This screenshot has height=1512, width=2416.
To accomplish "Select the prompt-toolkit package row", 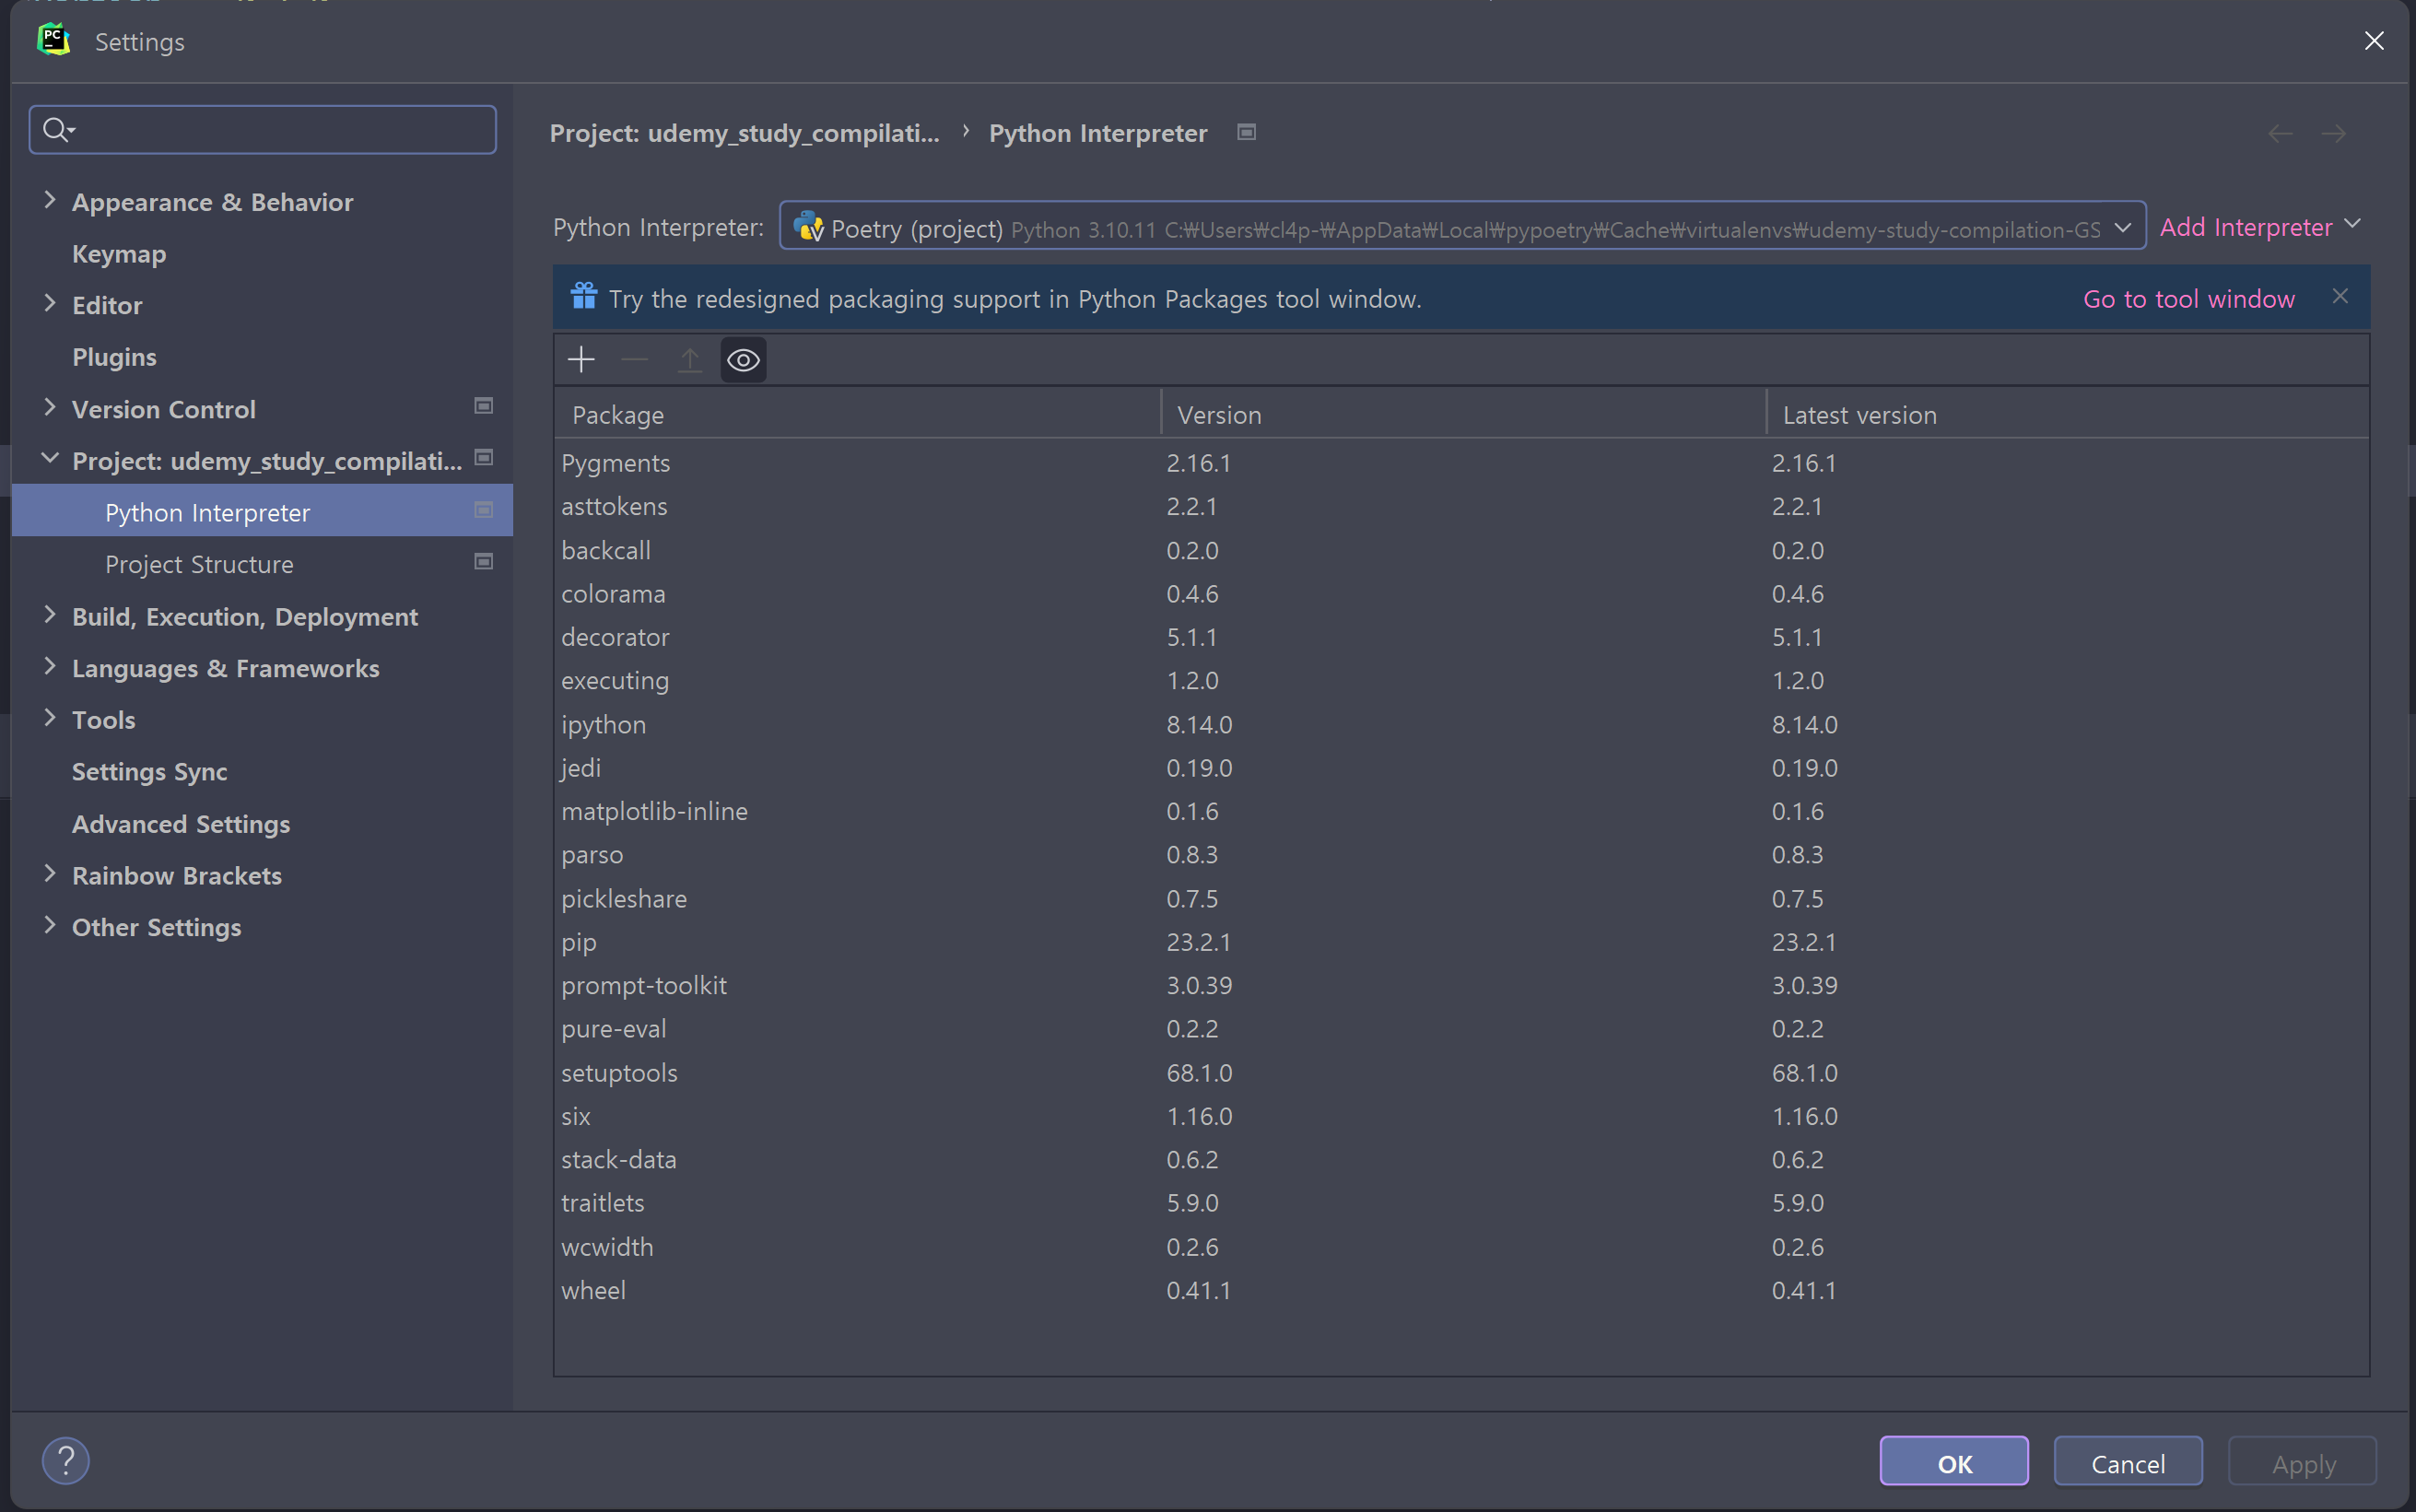I will coord(1461,985).
